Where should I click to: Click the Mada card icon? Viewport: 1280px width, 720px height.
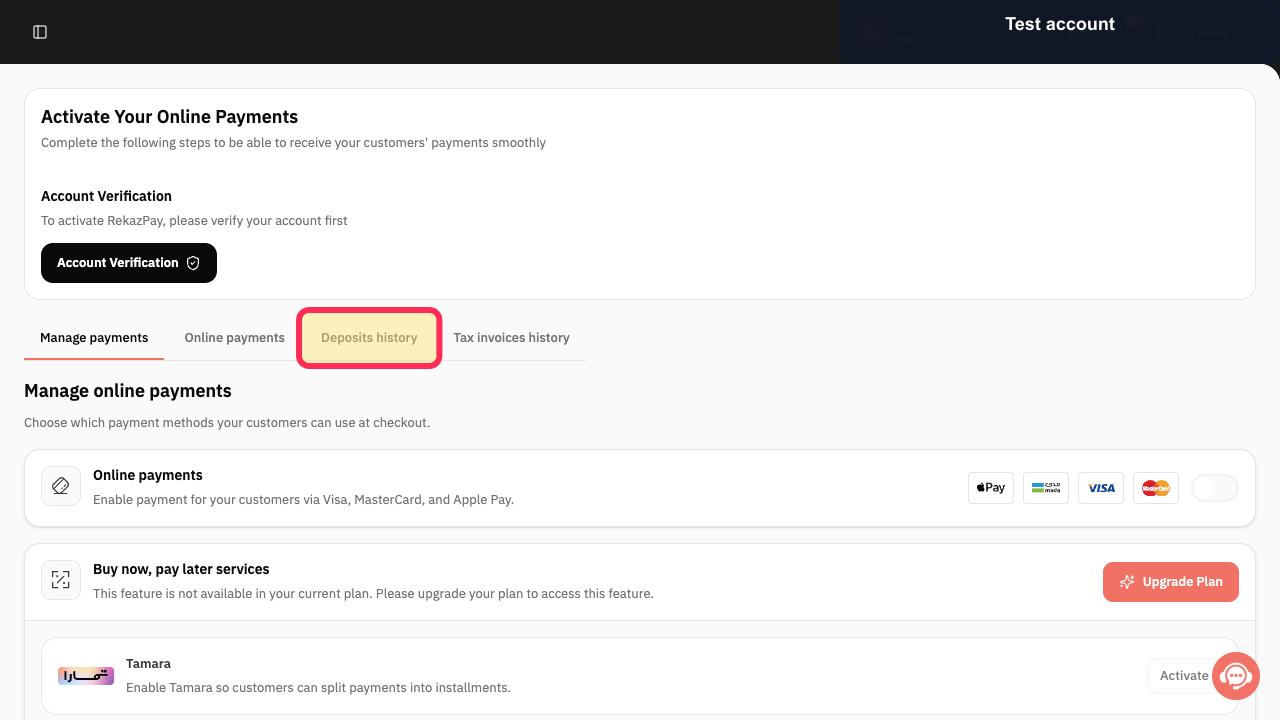tap(1046, 488)
